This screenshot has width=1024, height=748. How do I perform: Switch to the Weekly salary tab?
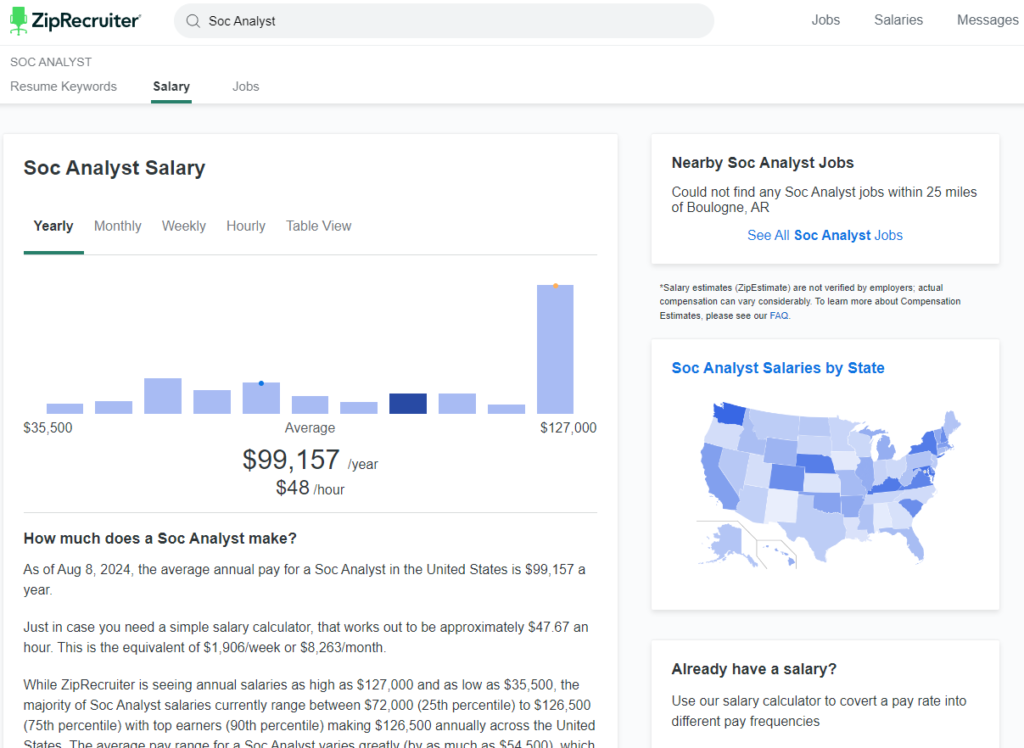184,226
